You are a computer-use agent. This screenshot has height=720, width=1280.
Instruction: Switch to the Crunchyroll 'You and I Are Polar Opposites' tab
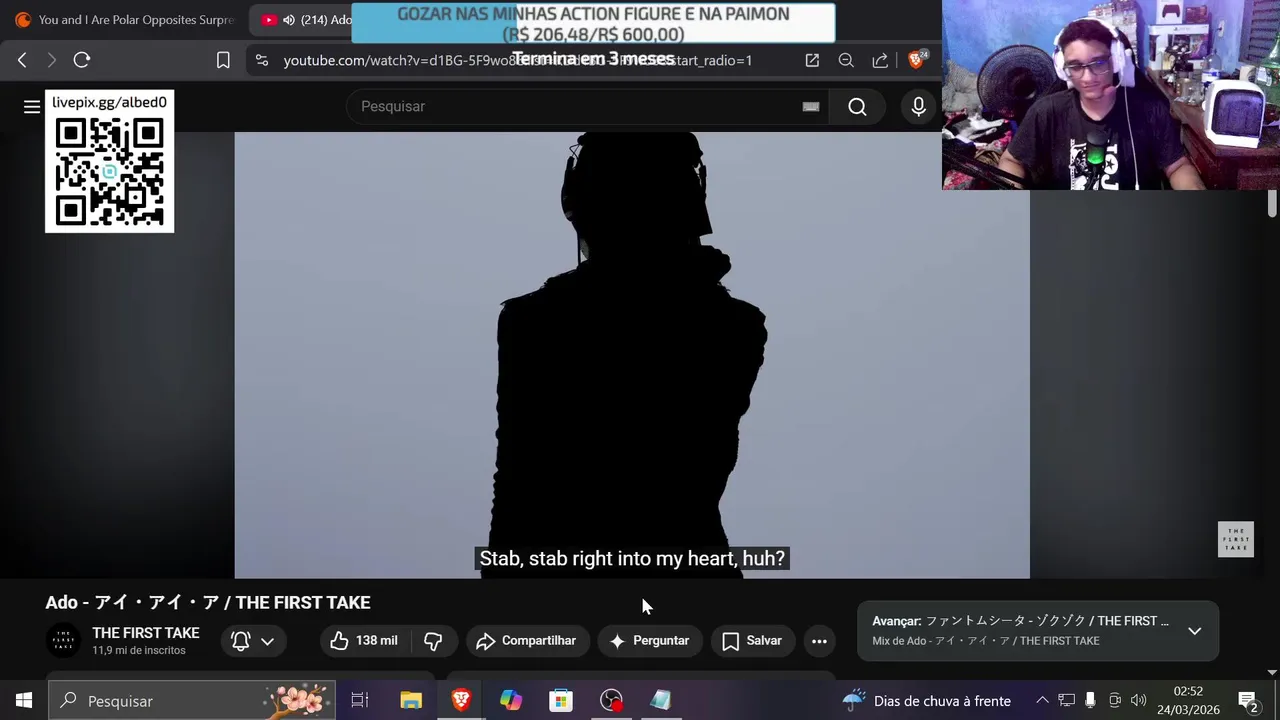point(124,20)
